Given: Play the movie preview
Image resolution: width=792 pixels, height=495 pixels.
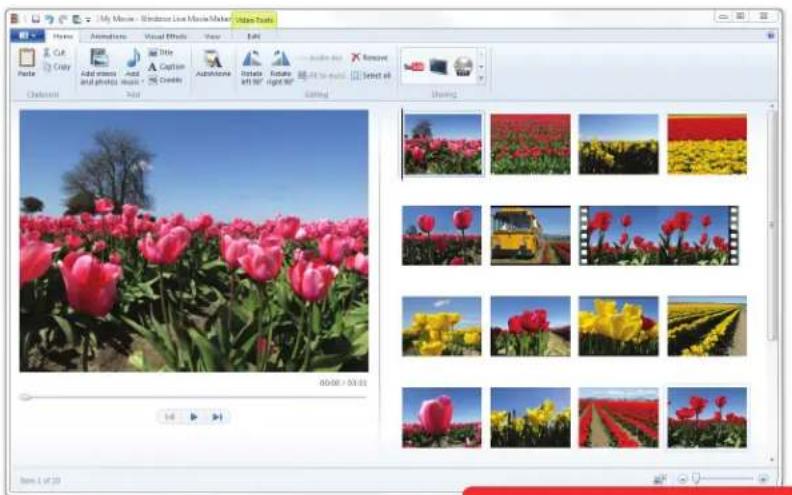Looking at the screenshot, I should [x=193, y=417].
